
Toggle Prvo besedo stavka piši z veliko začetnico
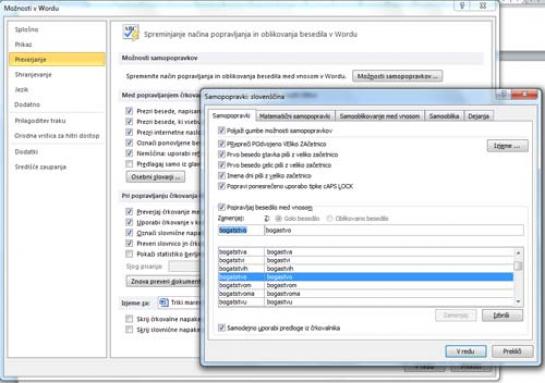[221, 154]
